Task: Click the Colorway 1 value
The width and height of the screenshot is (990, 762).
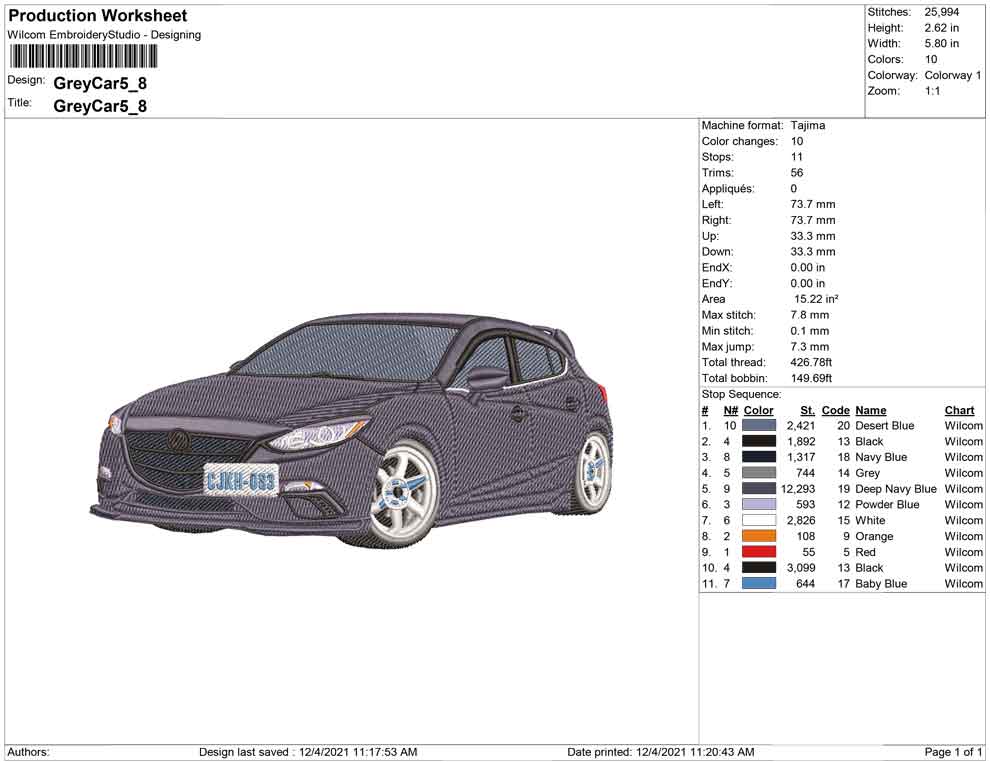Action: point(952,75)
